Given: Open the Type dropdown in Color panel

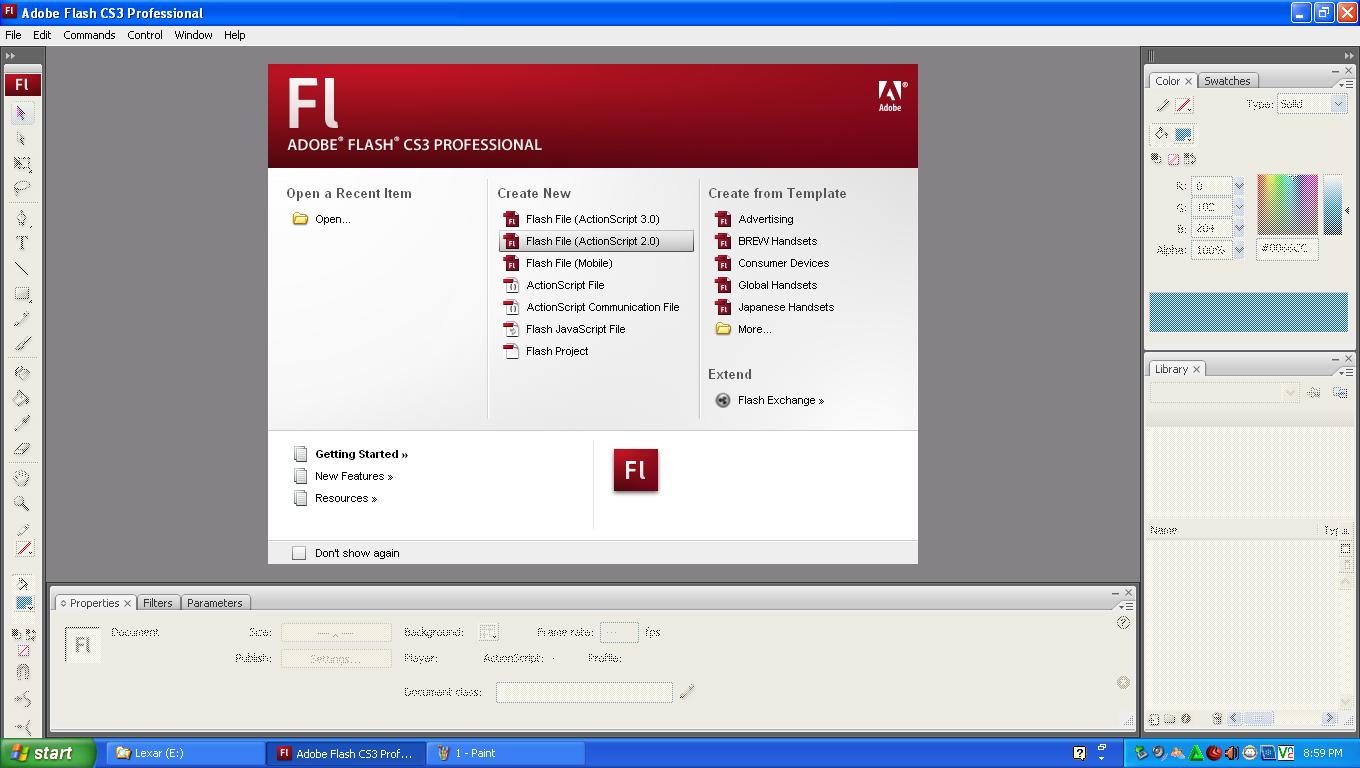Looking at the screenshot, I should [1337, 103].
